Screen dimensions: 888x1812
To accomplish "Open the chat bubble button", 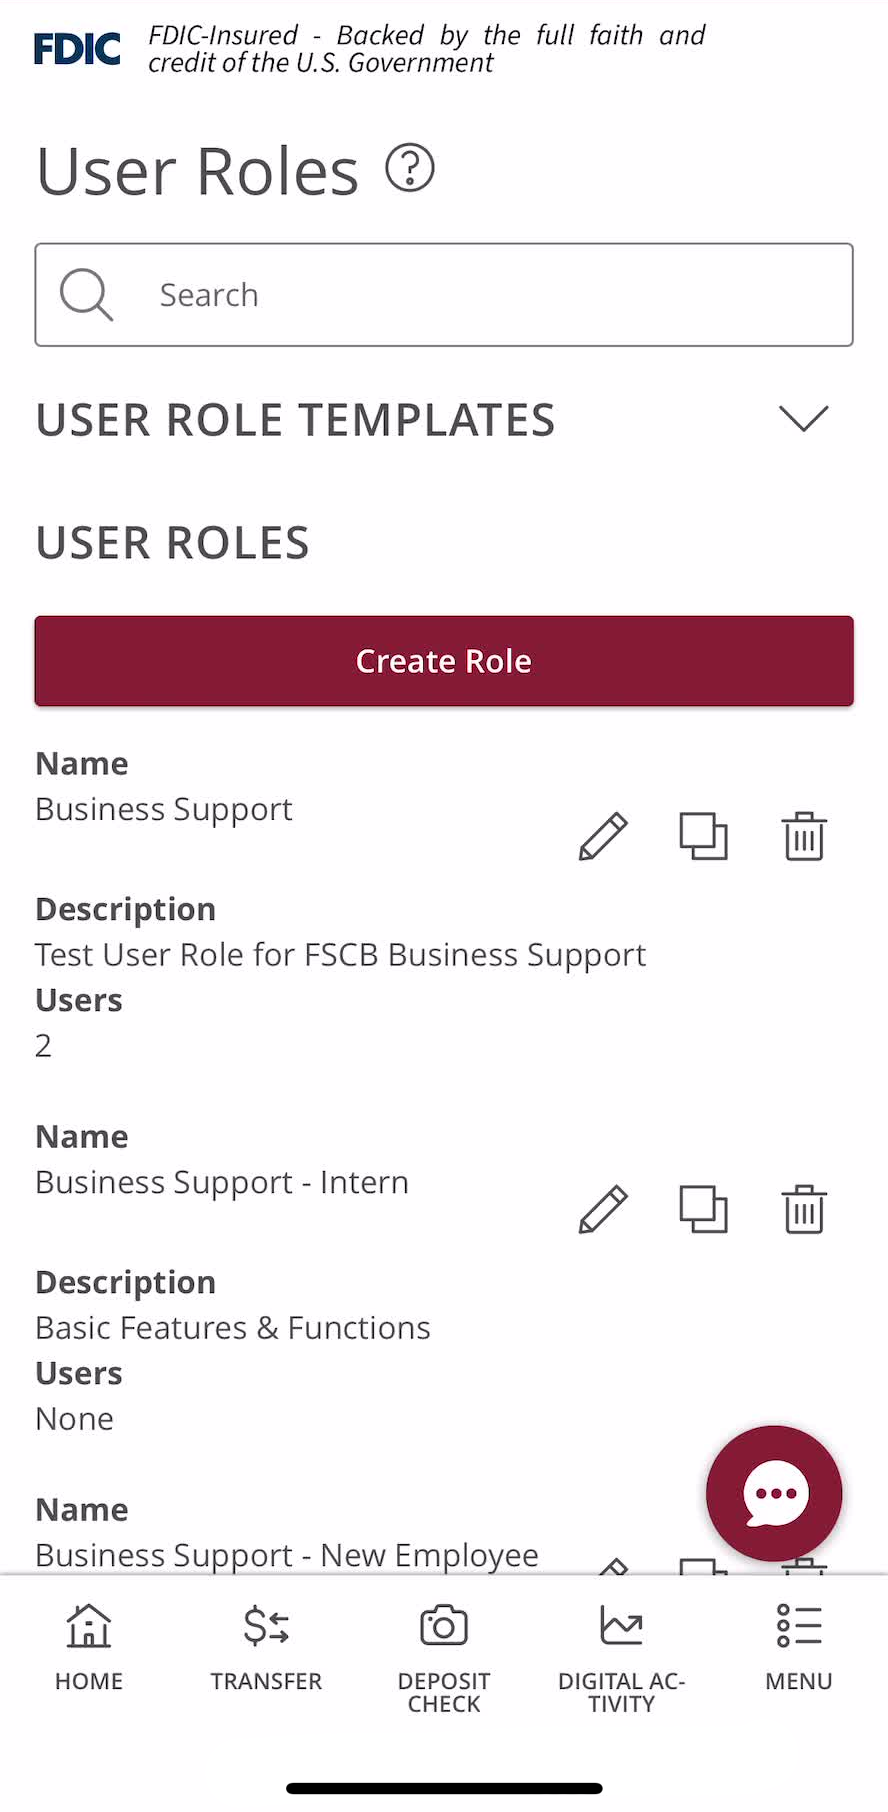I will tap(774, 1493).
